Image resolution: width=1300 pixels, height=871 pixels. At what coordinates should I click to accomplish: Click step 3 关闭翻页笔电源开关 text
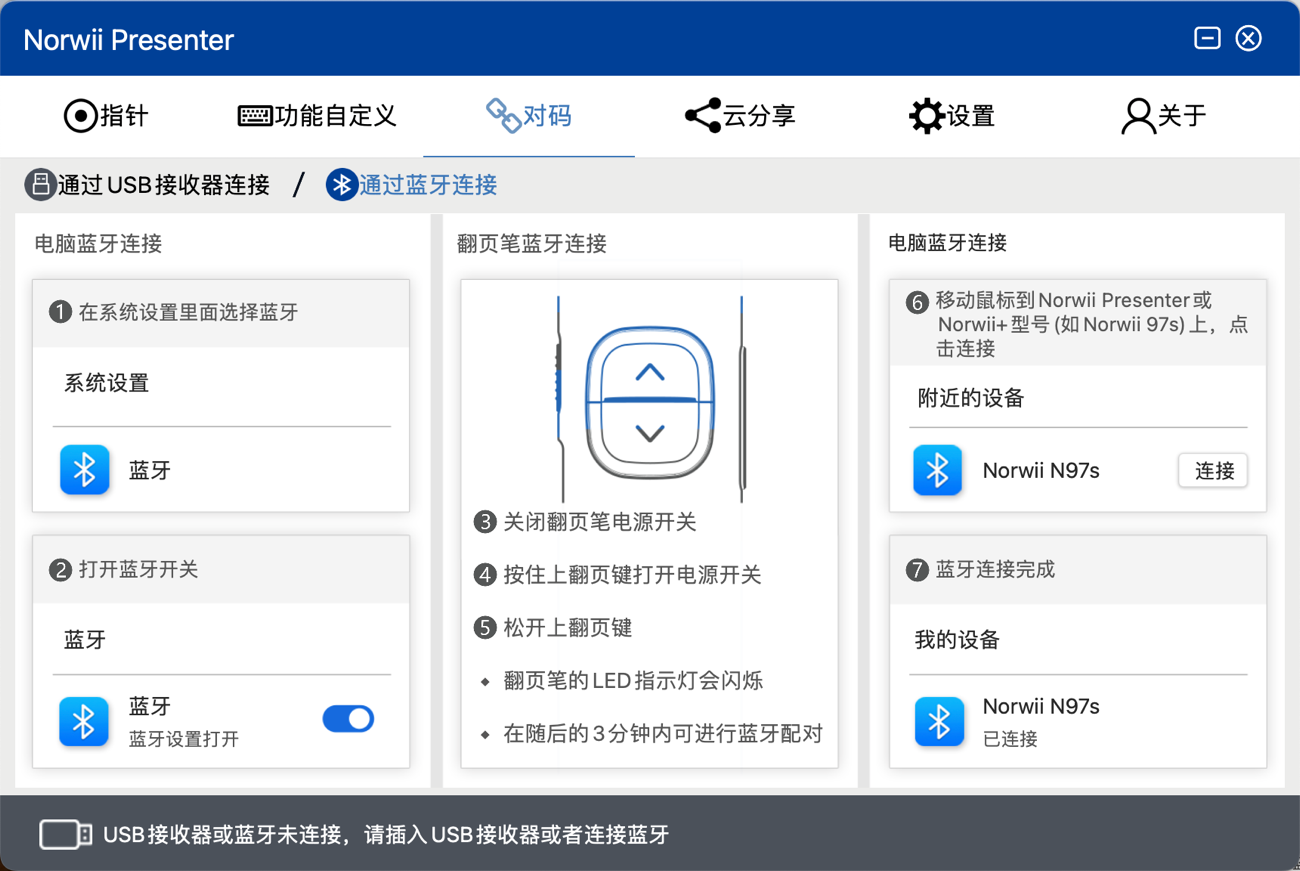click(600, 522)
